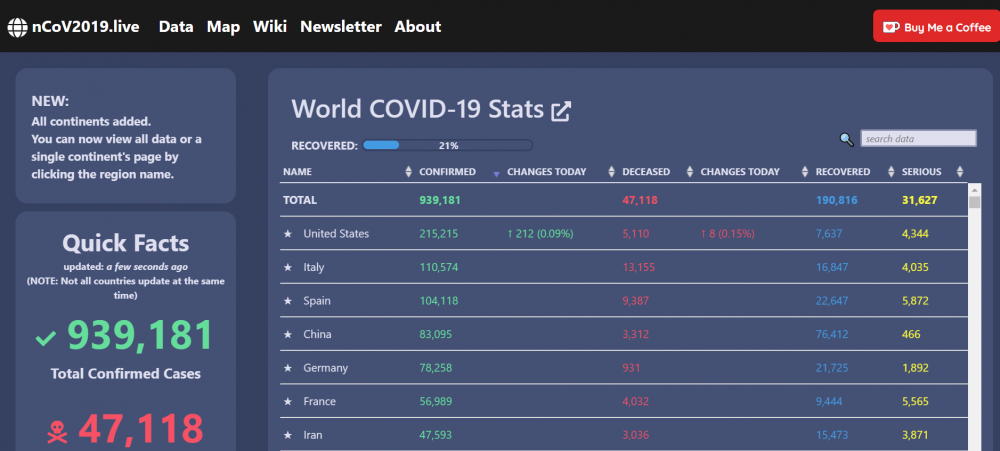Open the Spain country link
The height and width of the screenshot is (451, 1000).
(317, 300)
